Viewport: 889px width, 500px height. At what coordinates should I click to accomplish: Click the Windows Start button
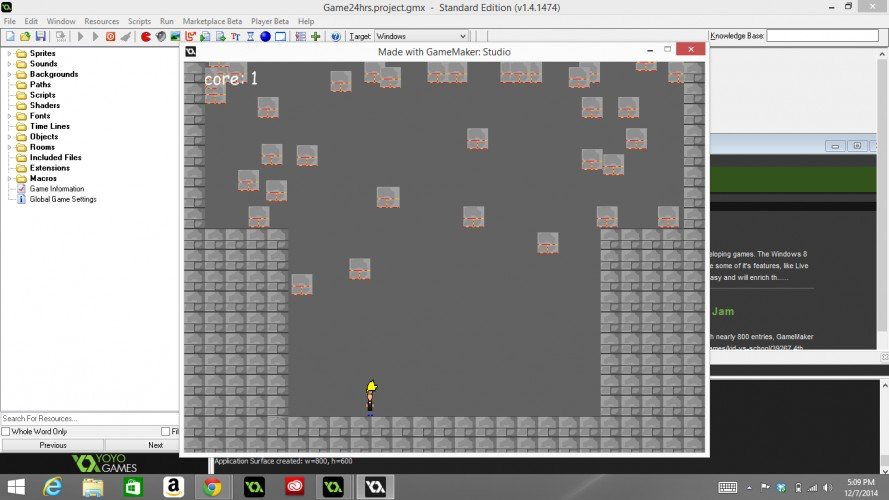tap(16, 487)
